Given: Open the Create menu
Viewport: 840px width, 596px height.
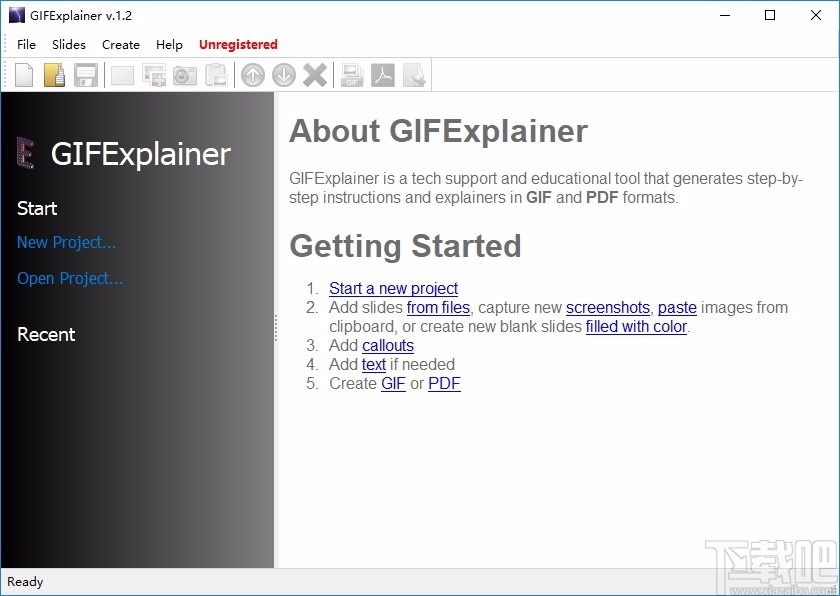Looking at the screenshot, I should [x=120, y=44].
